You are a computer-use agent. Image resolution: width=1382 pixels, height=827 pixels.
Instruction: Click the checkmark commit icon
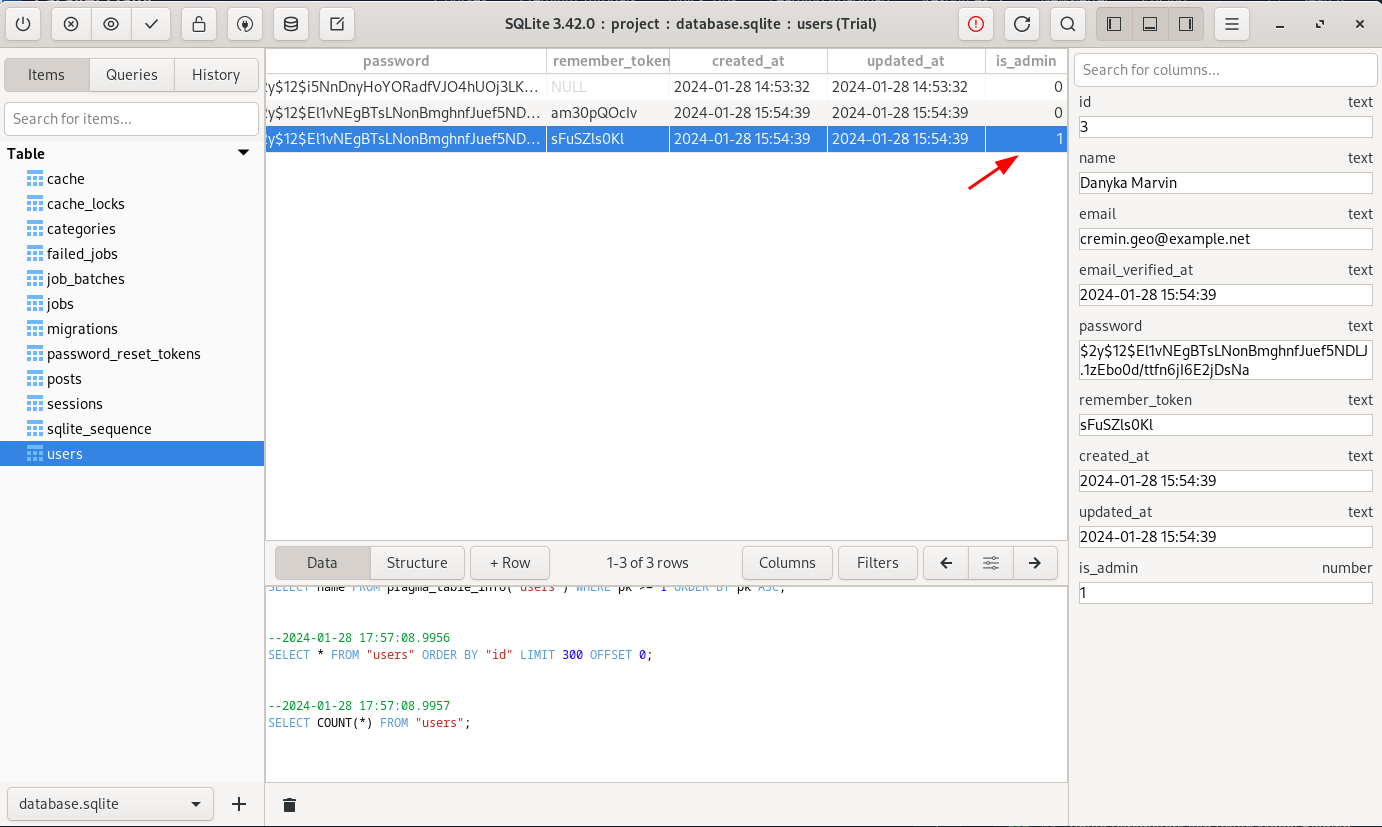[150, 24]
